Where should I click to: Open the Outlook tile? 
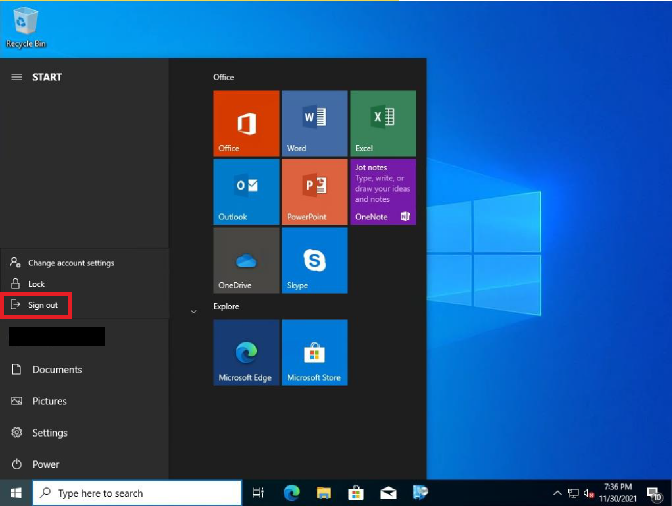coord(246,192)
